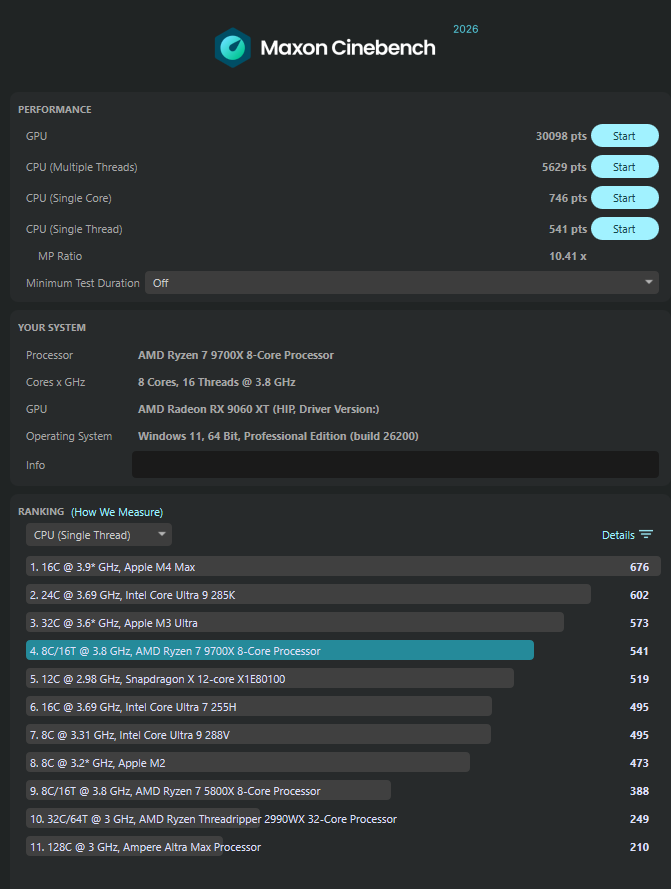671x889 pixels.
Task: Start the CPU Multiple Threads test
Action: pyautogui.click(x=624, y=167)
